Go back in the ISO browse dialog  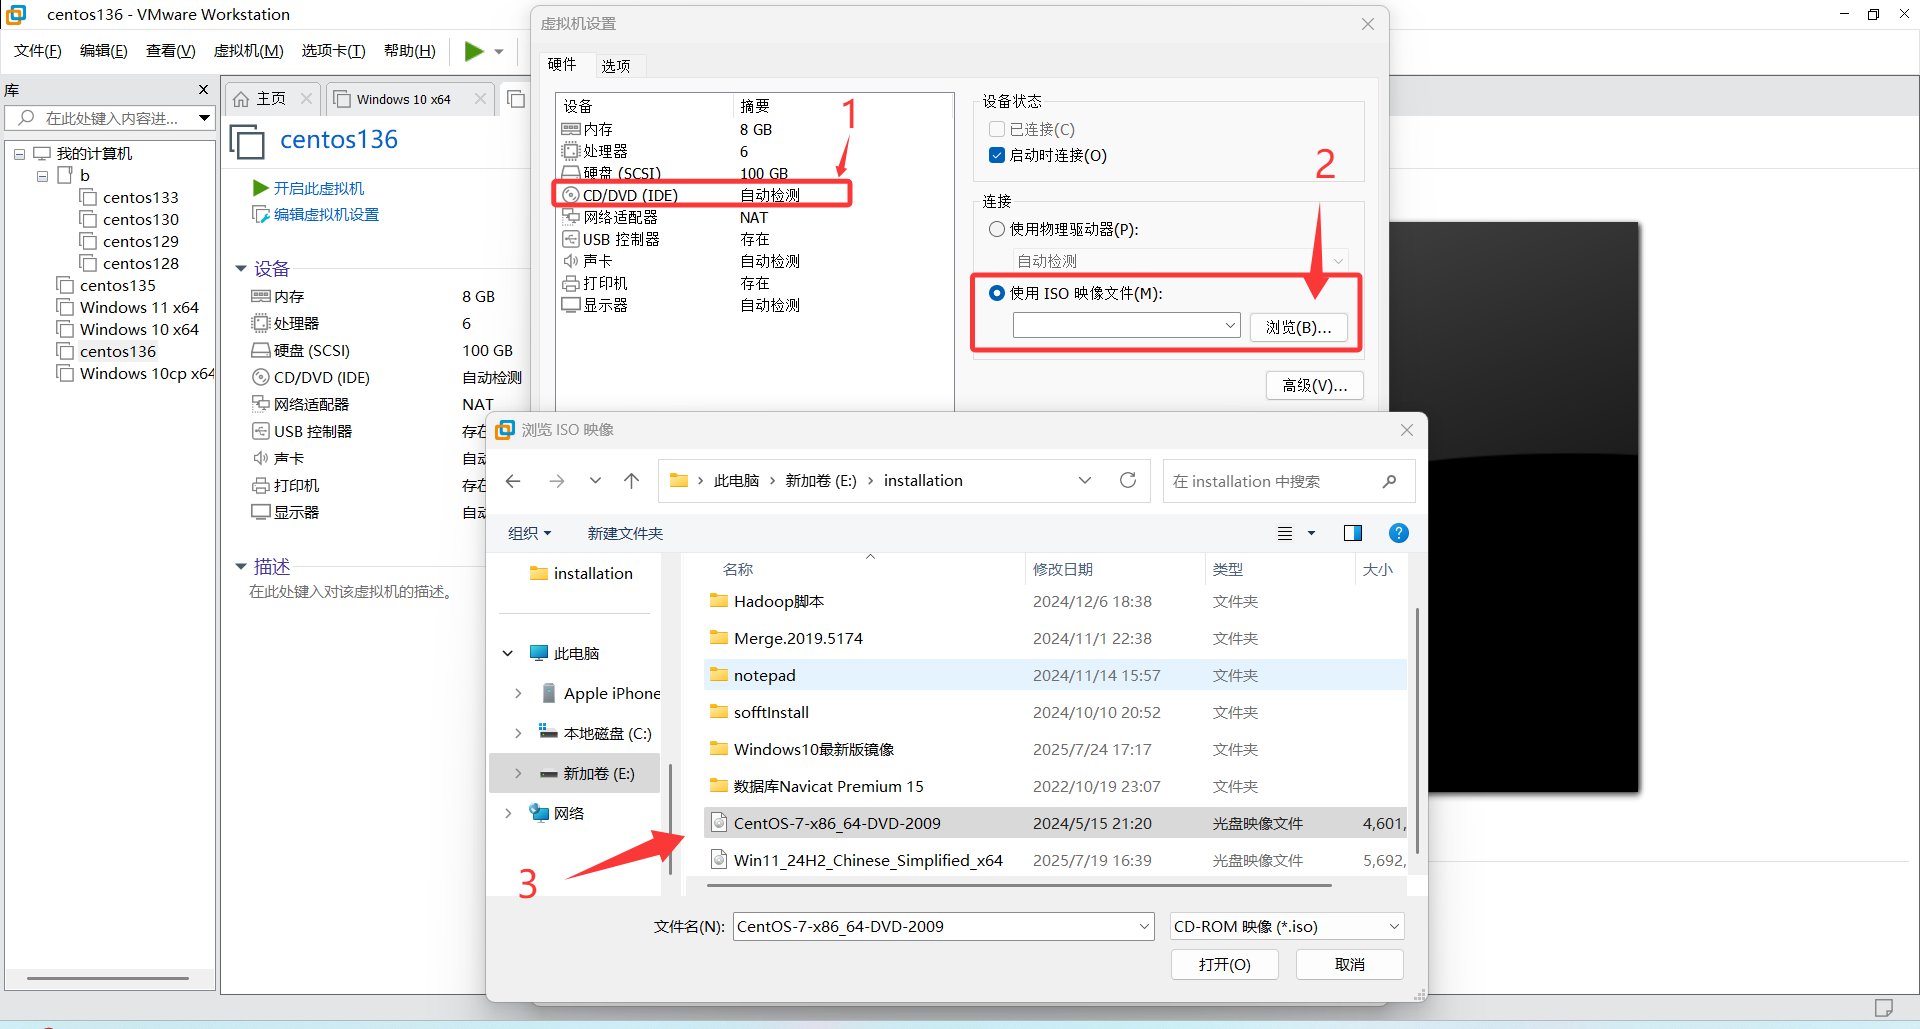tap(513, 481)
